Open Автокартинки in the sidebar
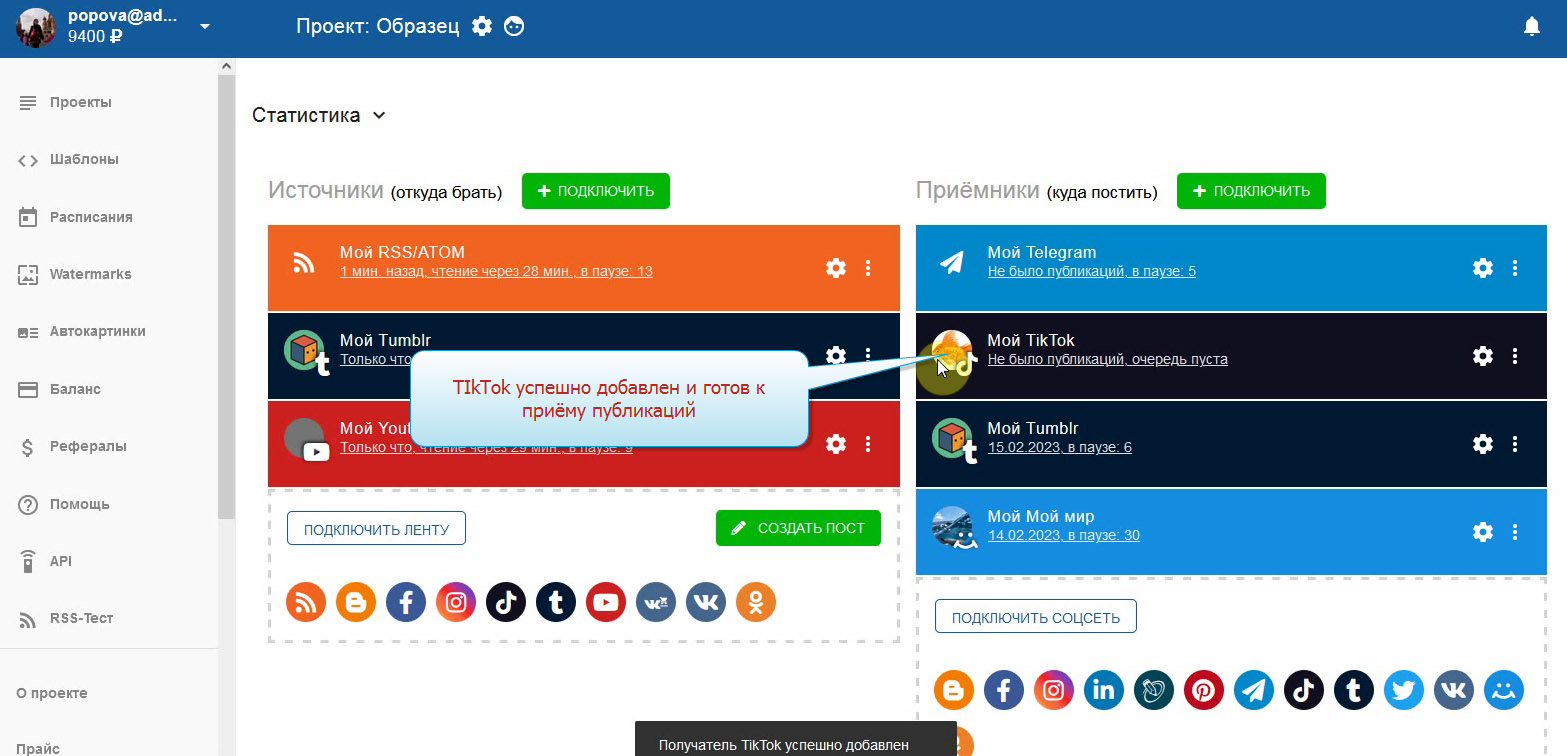Screen dimensions: 1567x756 97,332
